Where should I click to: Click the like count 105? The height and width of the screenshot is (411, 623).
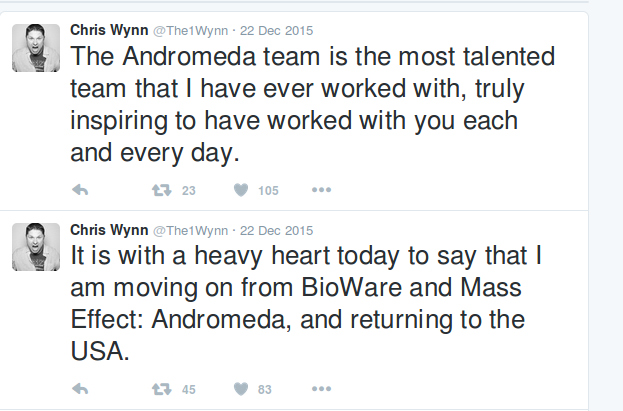[x=268, y=191]
